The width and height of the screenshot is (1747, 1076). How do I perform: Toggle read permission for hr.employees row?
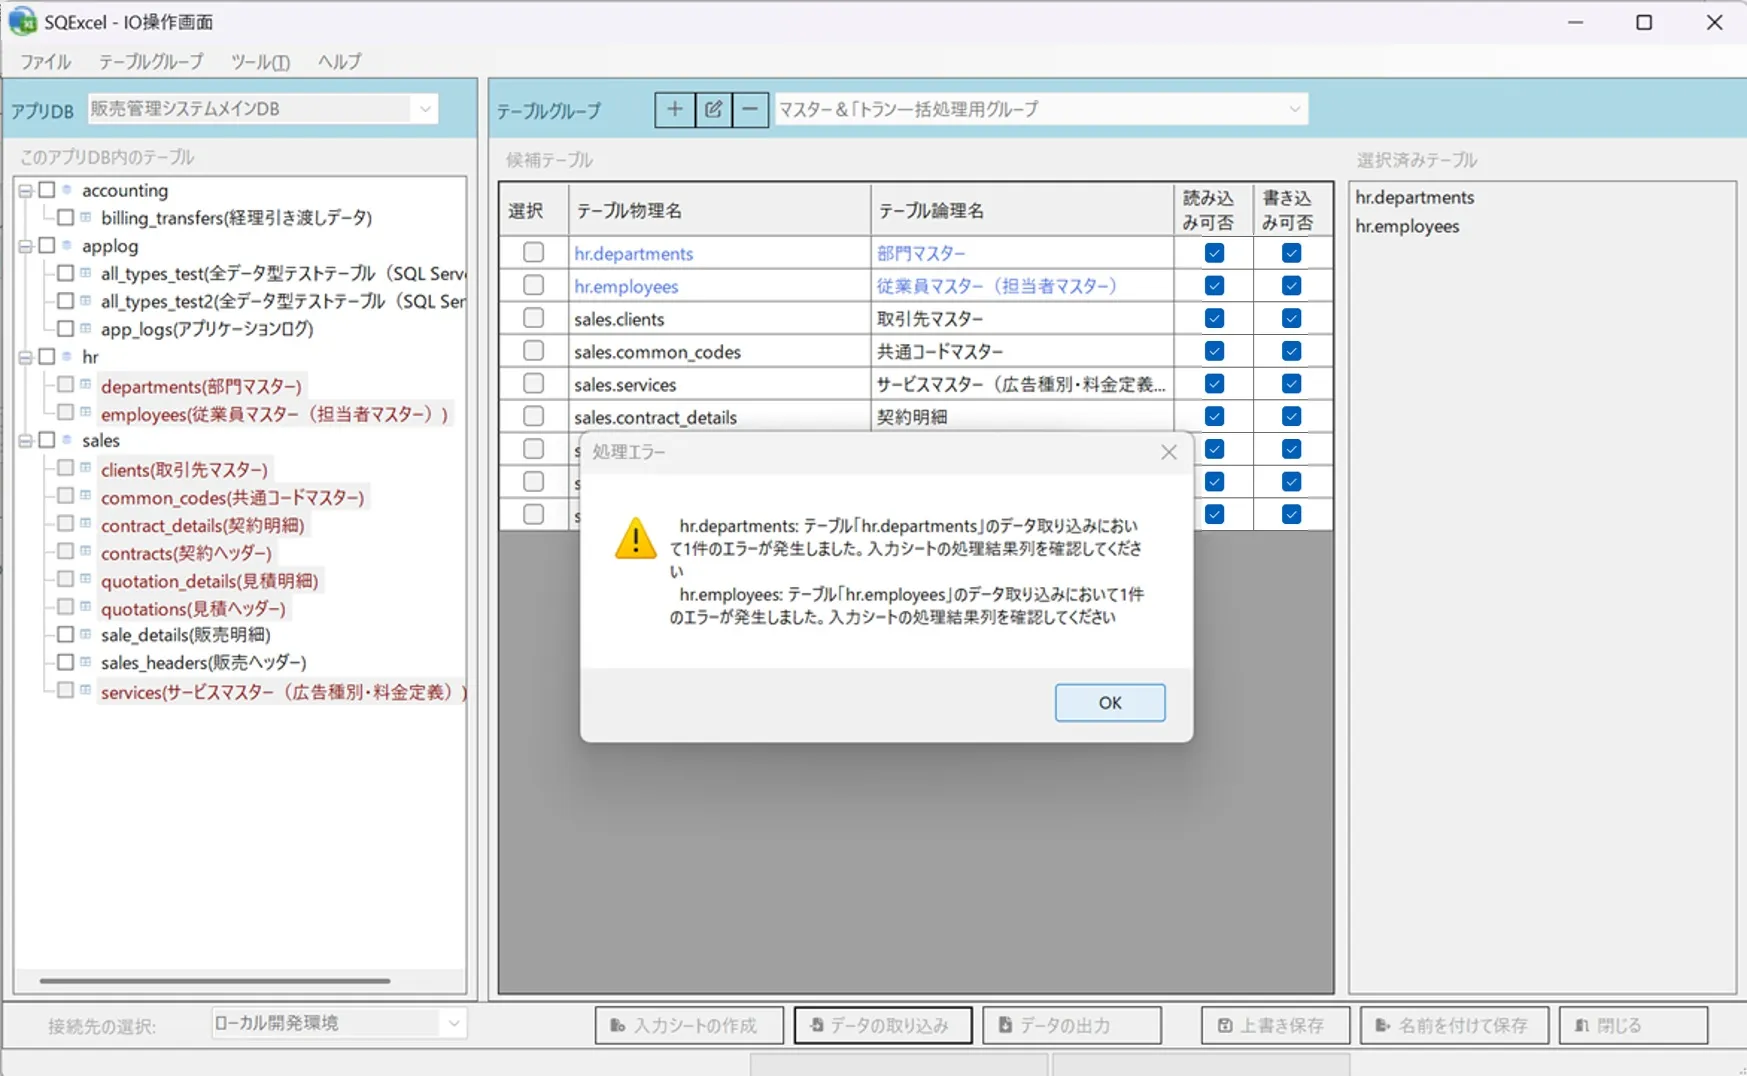point(1214,286)
